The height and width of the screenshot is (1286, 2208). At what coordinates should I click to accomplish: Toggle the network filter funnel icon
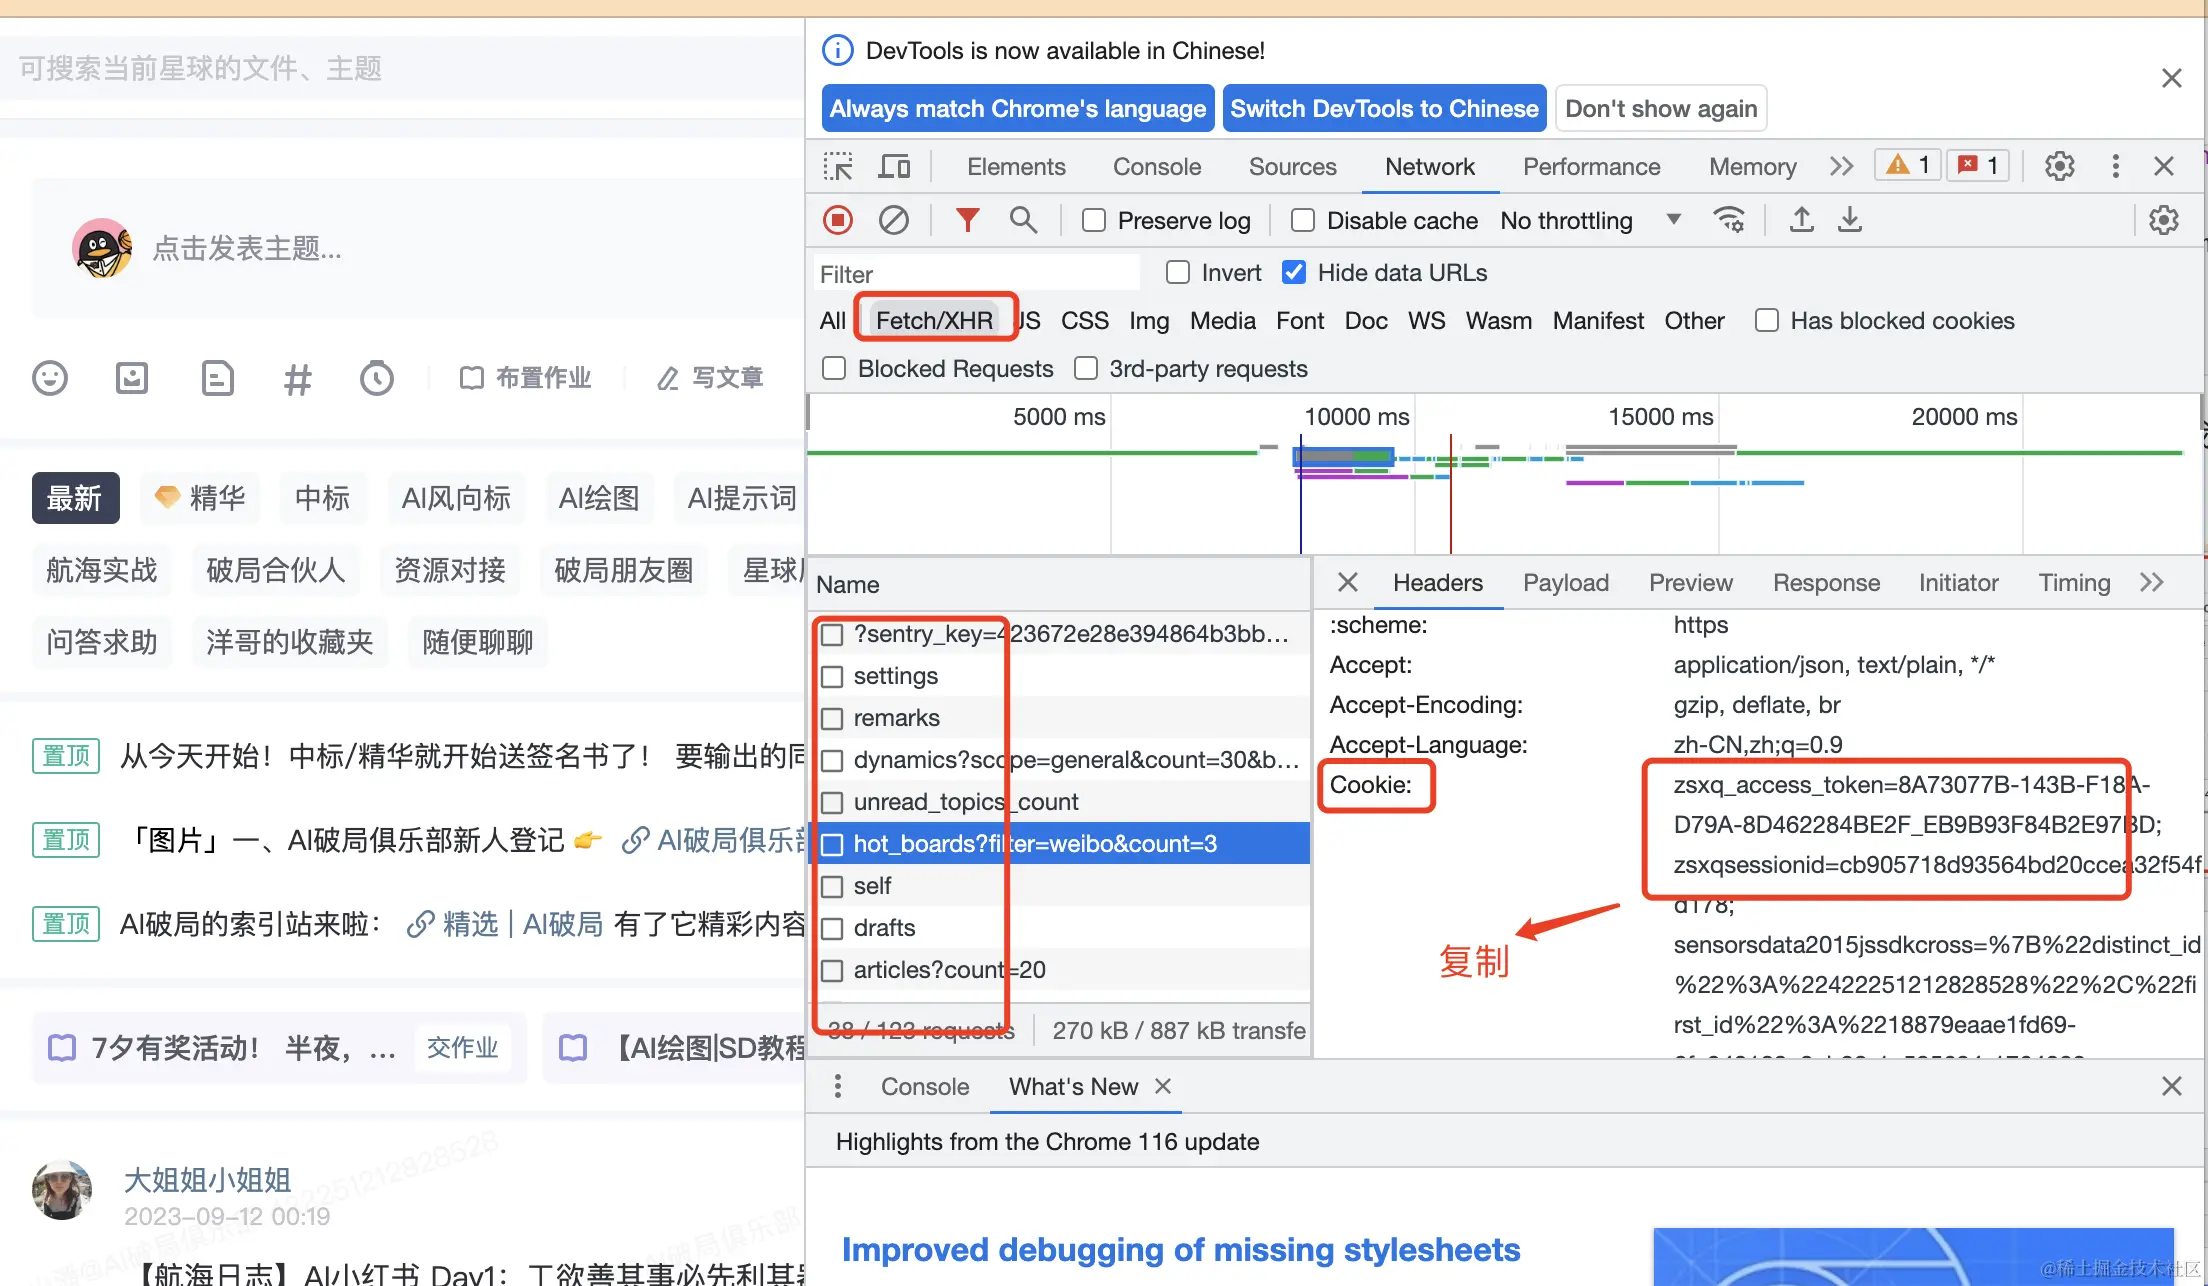click(x=967, y=220)
